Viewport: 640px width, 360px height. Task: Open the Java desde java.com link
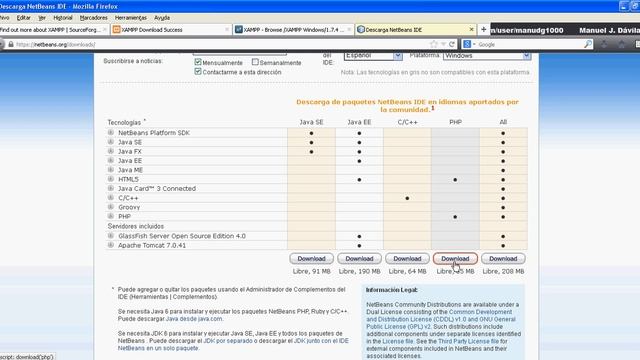(194, 319)
